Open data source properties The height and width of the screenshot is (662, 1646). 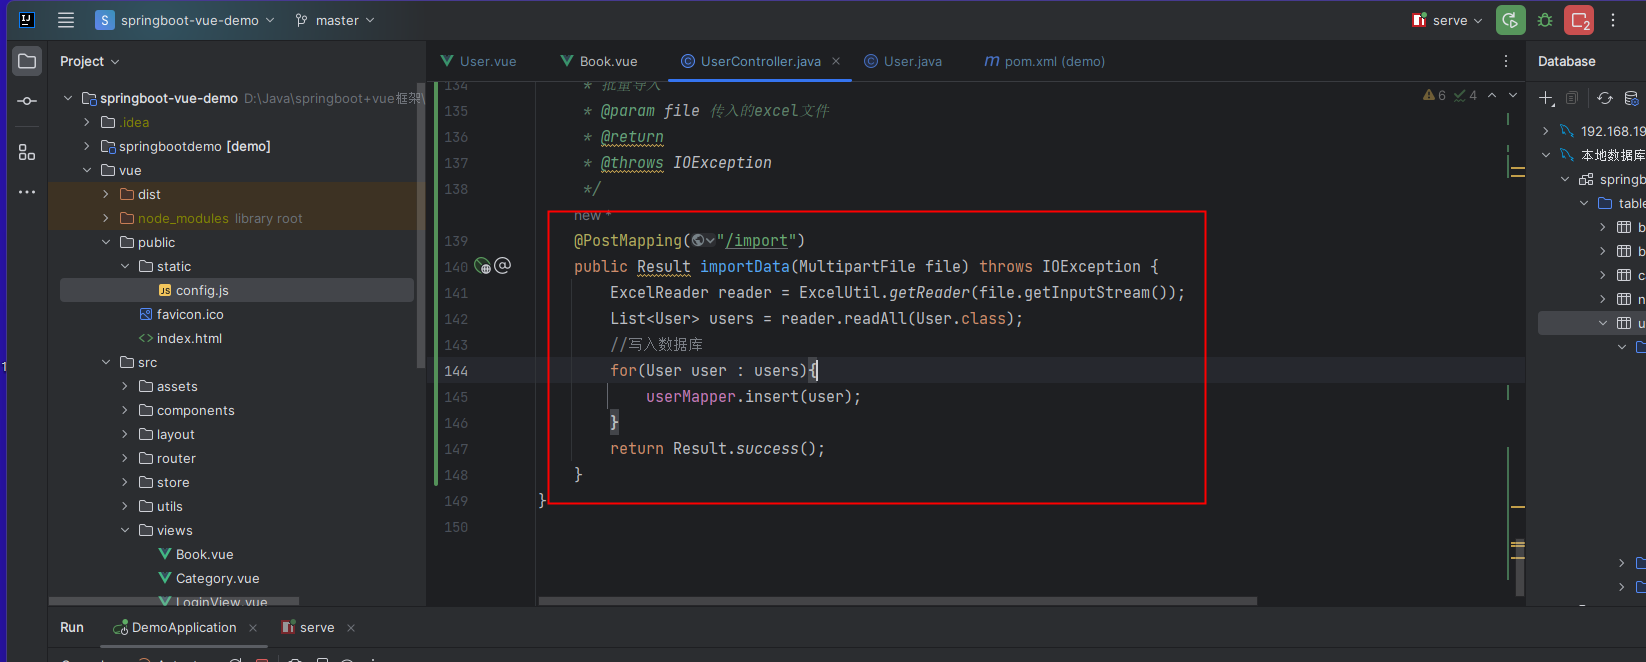pos(1631,98)
